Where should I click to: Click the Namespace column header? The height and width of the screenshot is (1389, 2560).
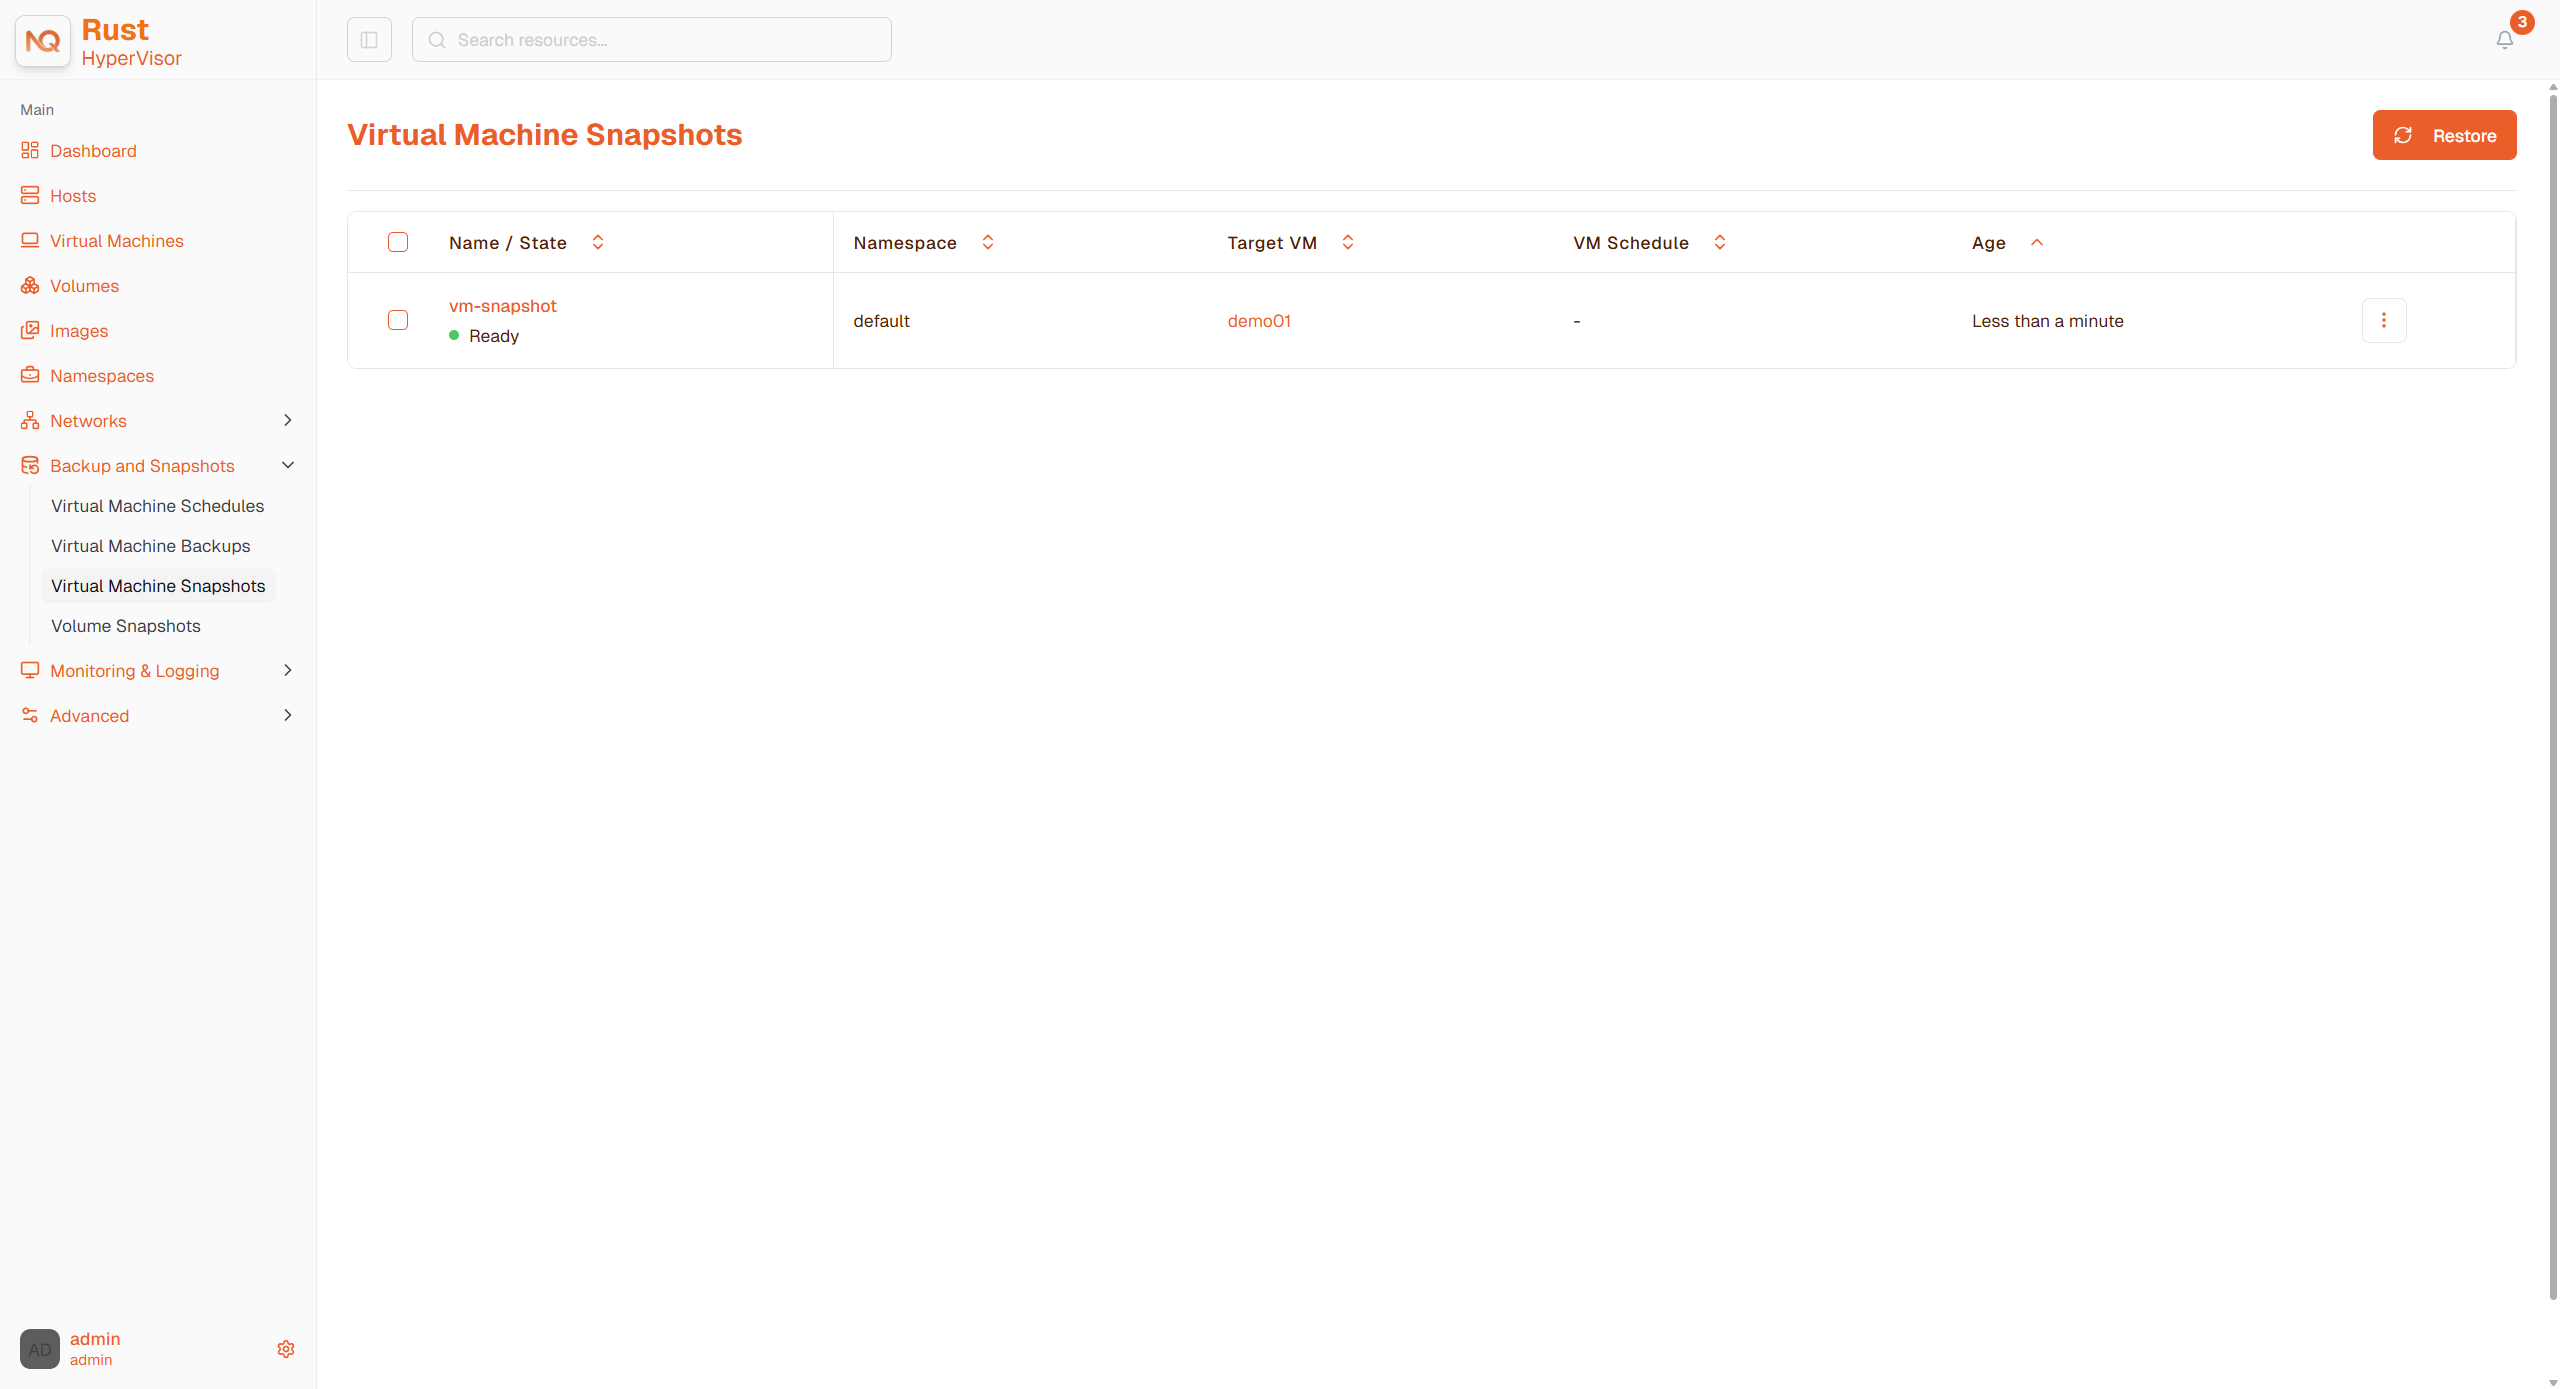click(x=905, y=242)
